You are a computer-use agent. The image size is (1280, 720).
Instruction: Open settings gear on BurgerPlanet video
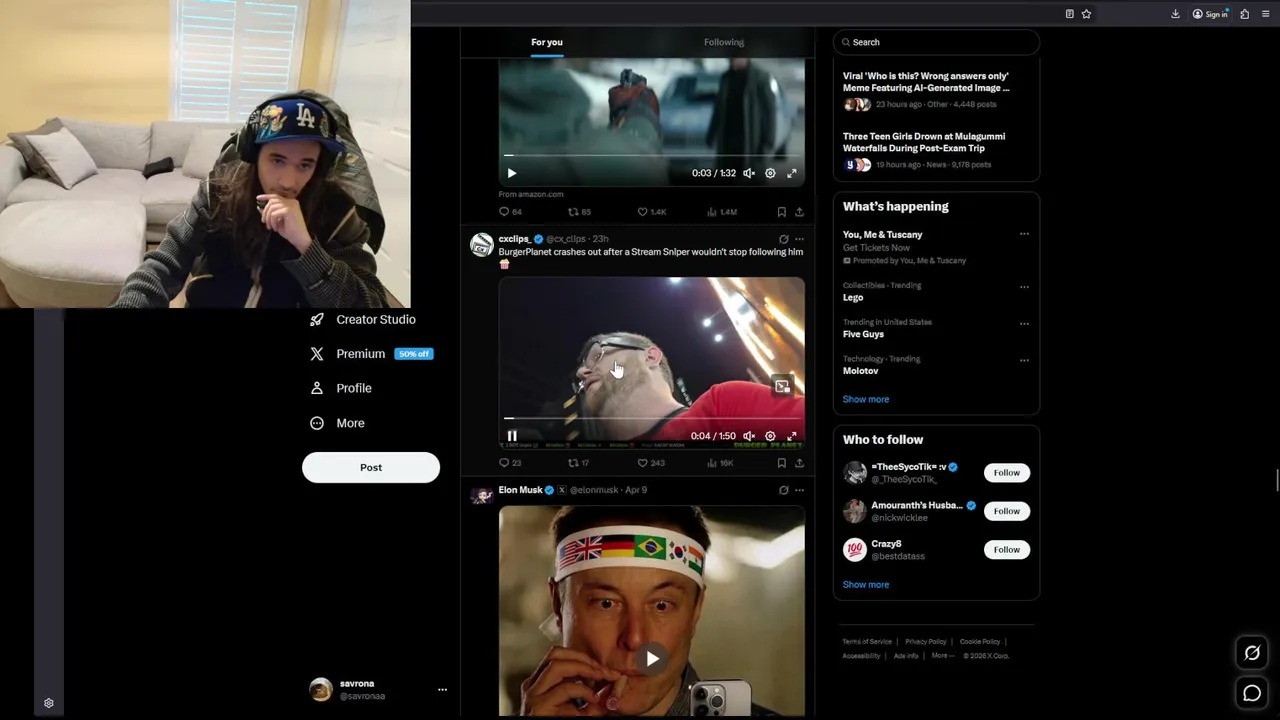coord(770,436)
